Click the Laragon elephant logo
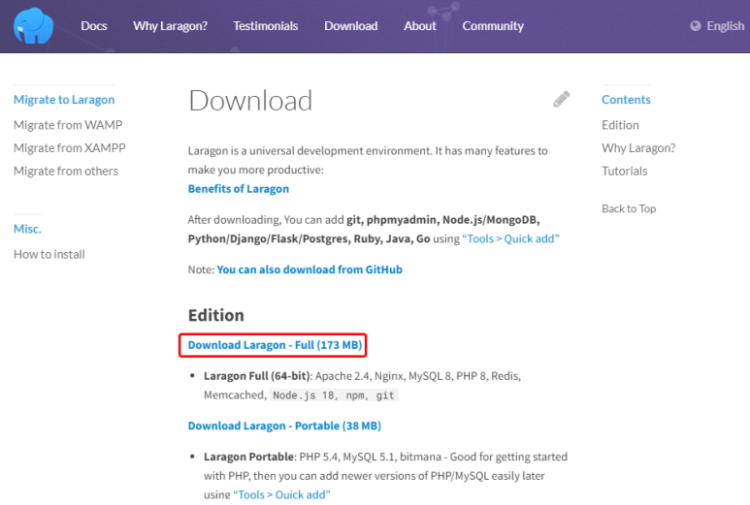This screenshot has height=505, width=750. click(33, 26)
